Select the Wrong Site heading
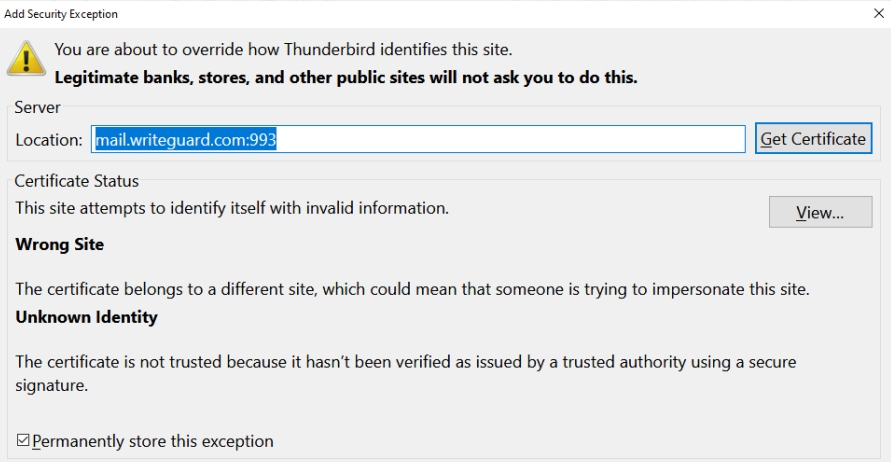Screen dimensions: 891x462 tap(60, 244)
